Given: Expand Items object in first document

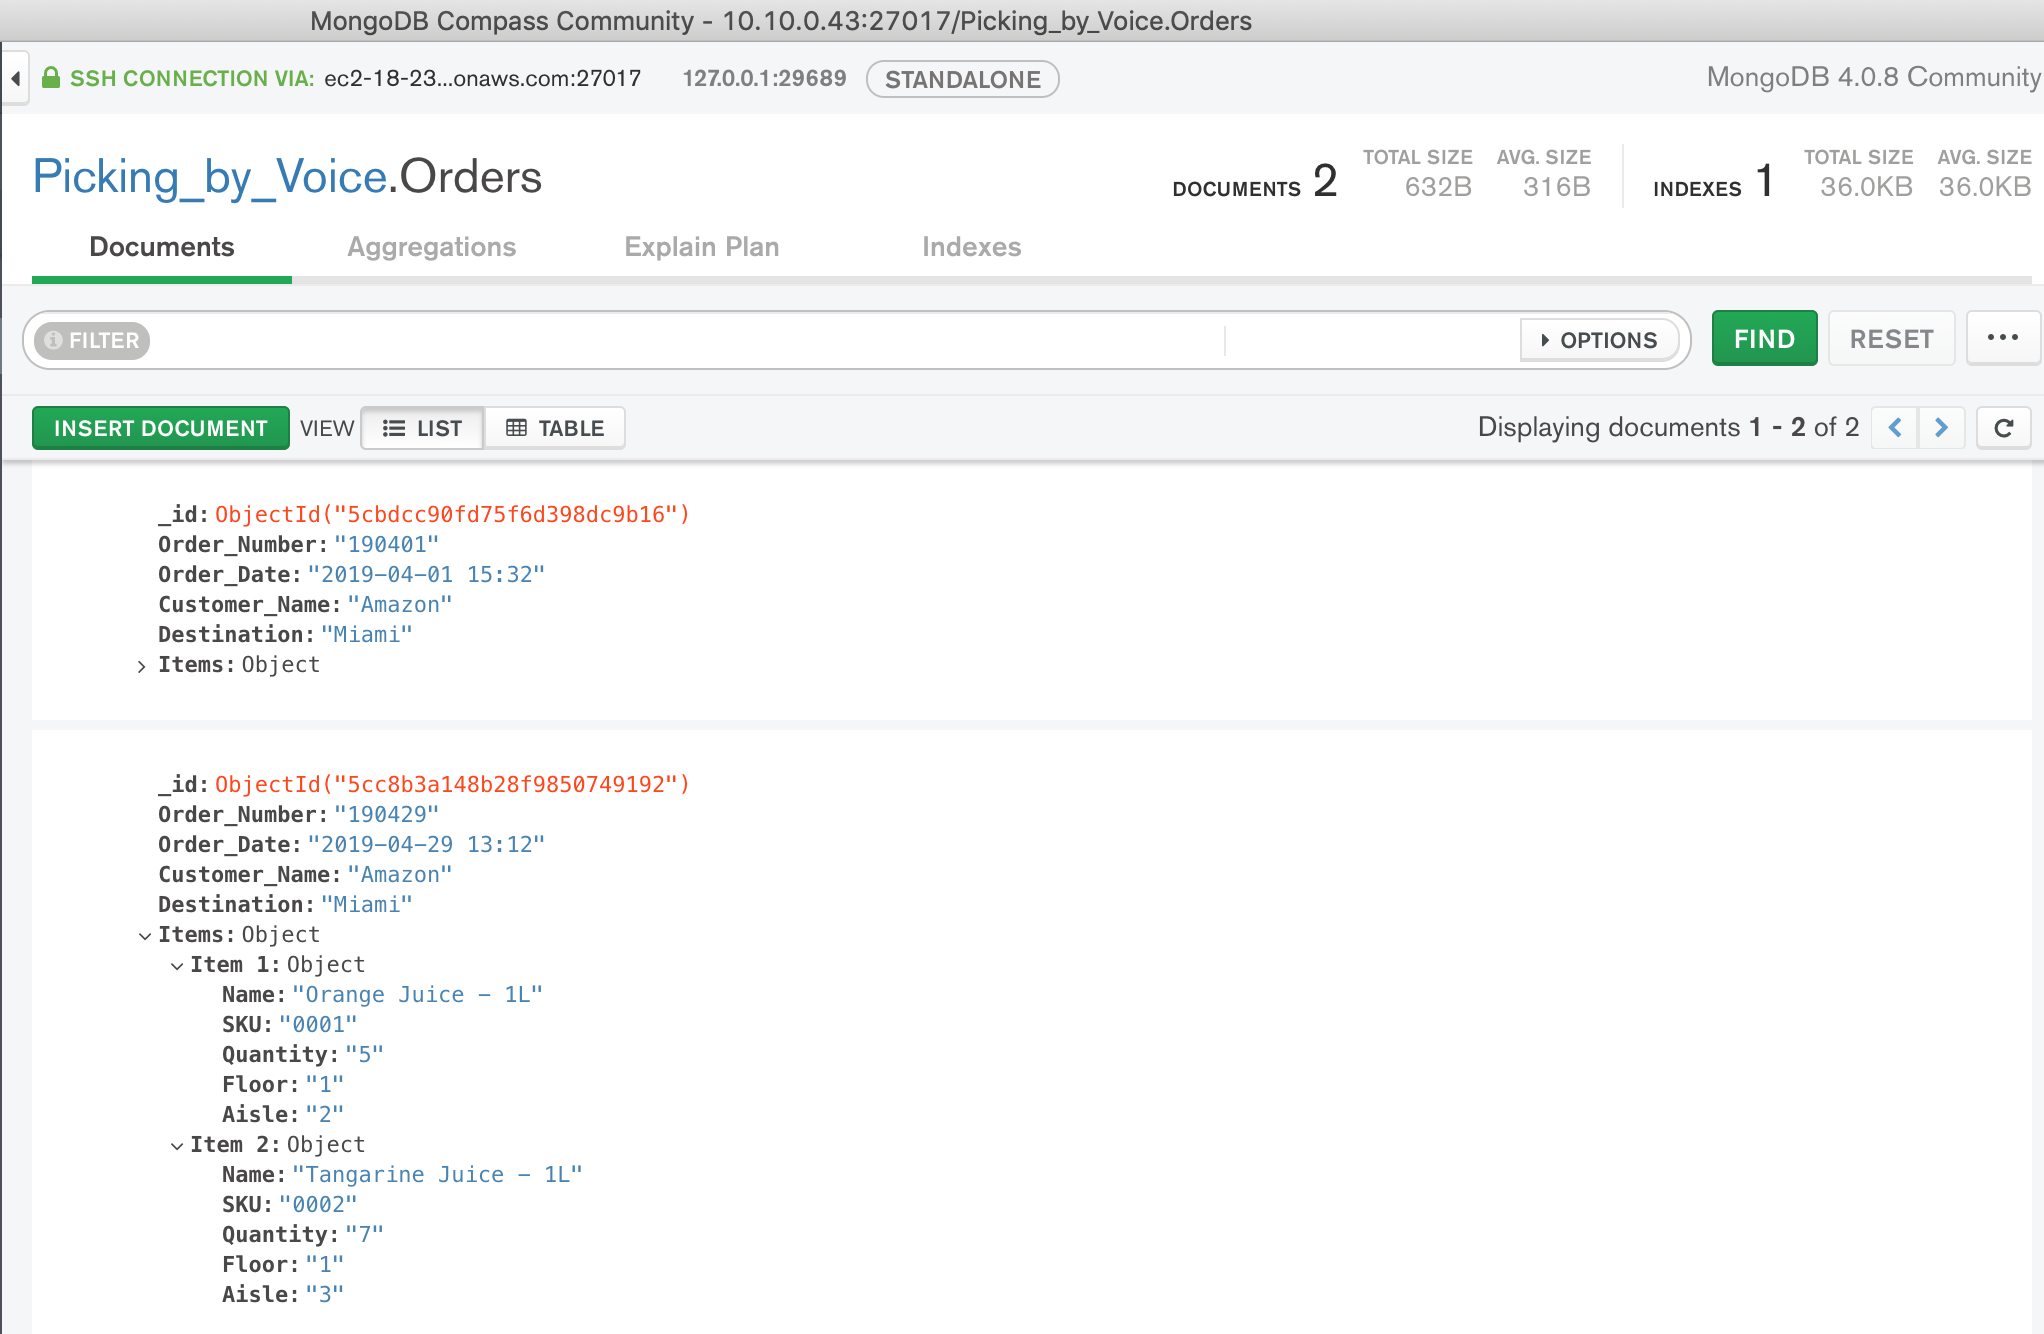Looking at the screenshot, I should click(141, 666).
